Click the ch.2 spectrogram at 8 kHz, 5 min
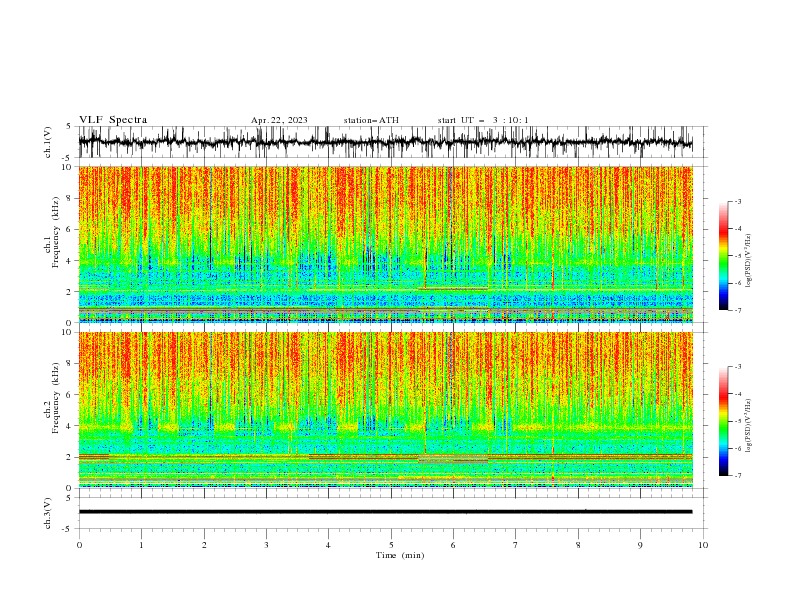The width and height of the screenshot is (792, 612). pyautogui.click(x=391, y=364)
